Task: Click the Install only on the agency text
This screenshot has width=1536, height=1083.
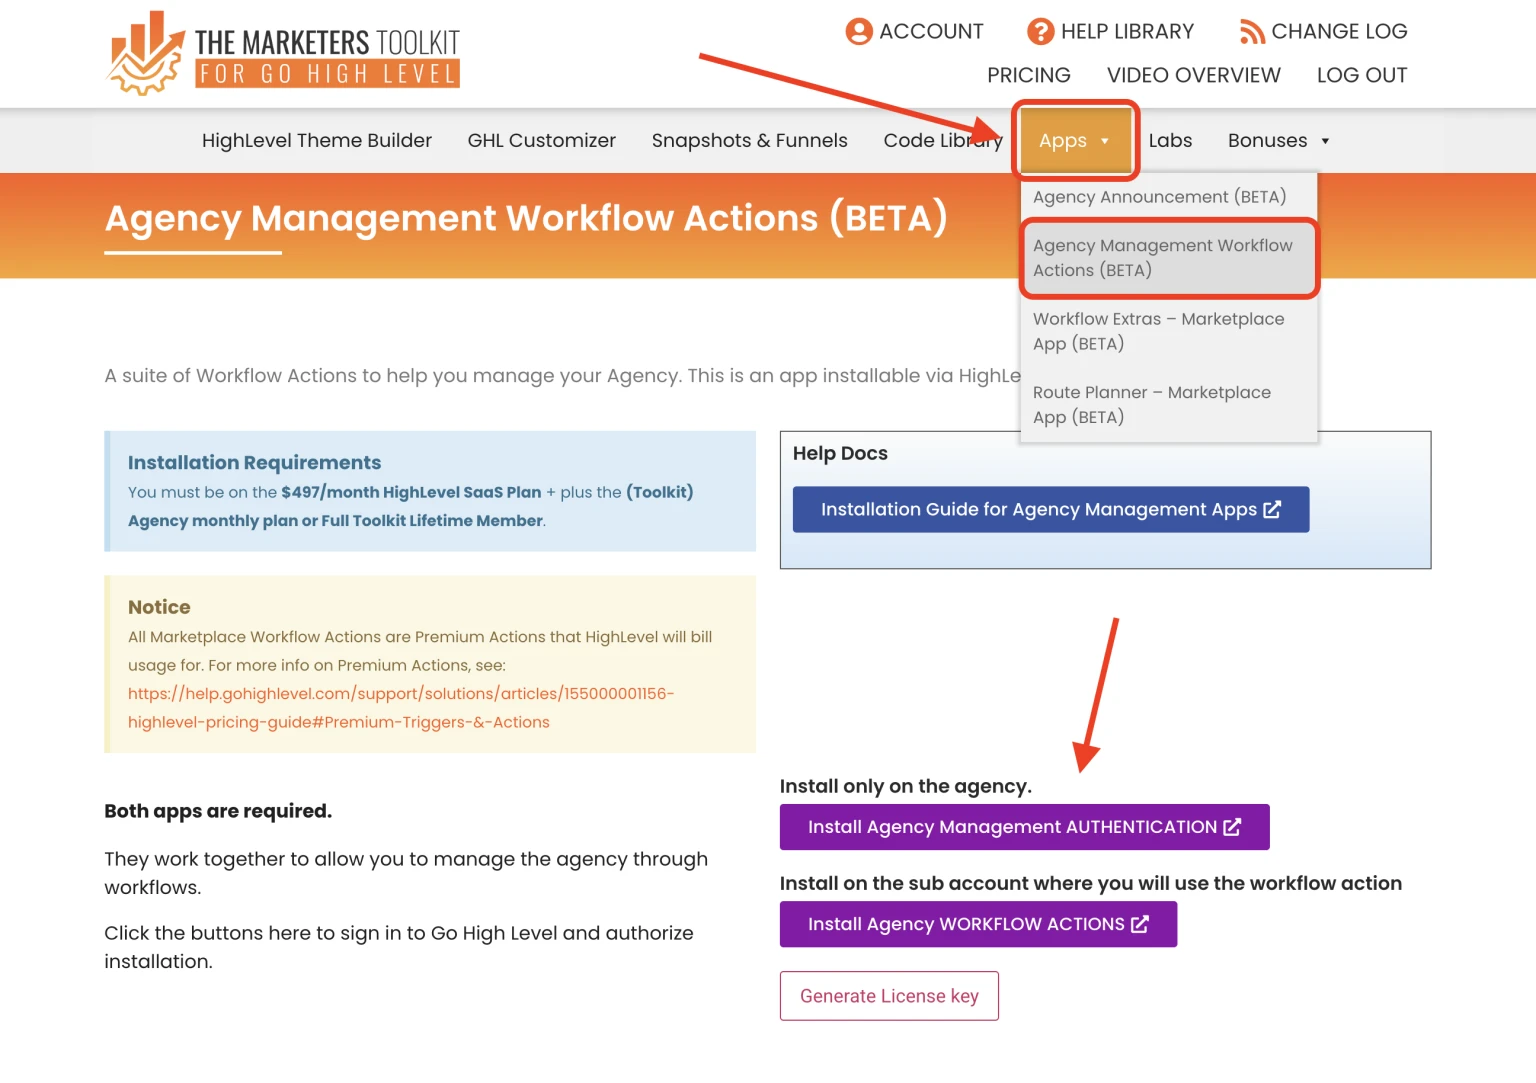Action: point(905,786)
